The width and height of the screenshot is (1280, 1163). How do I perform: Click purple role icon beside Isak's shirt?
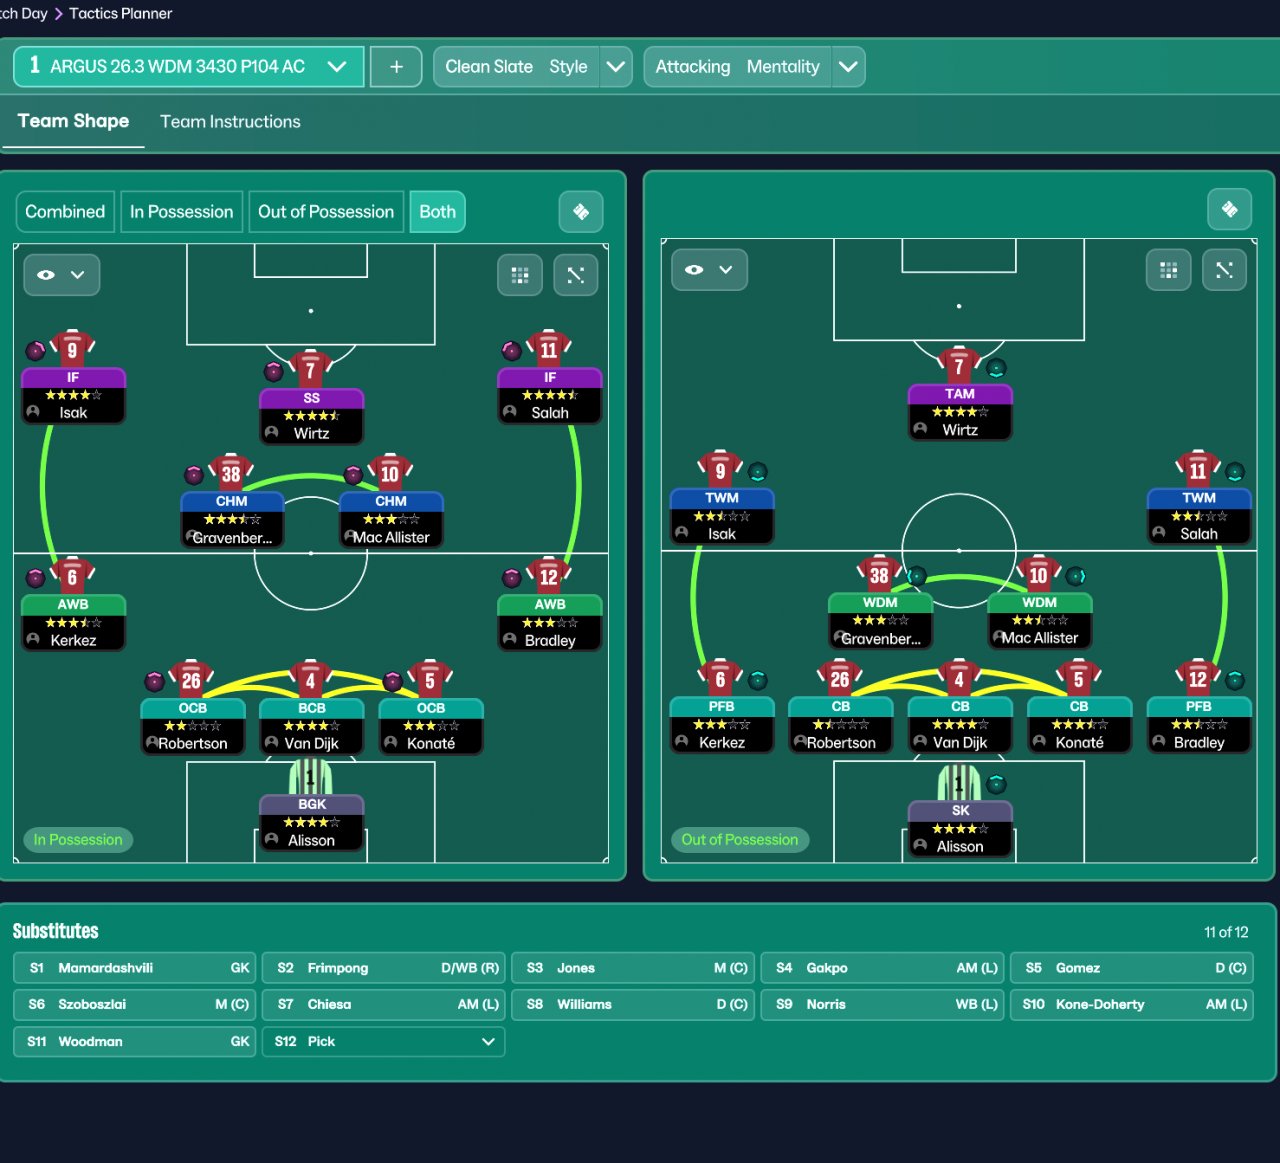(35, 351)
